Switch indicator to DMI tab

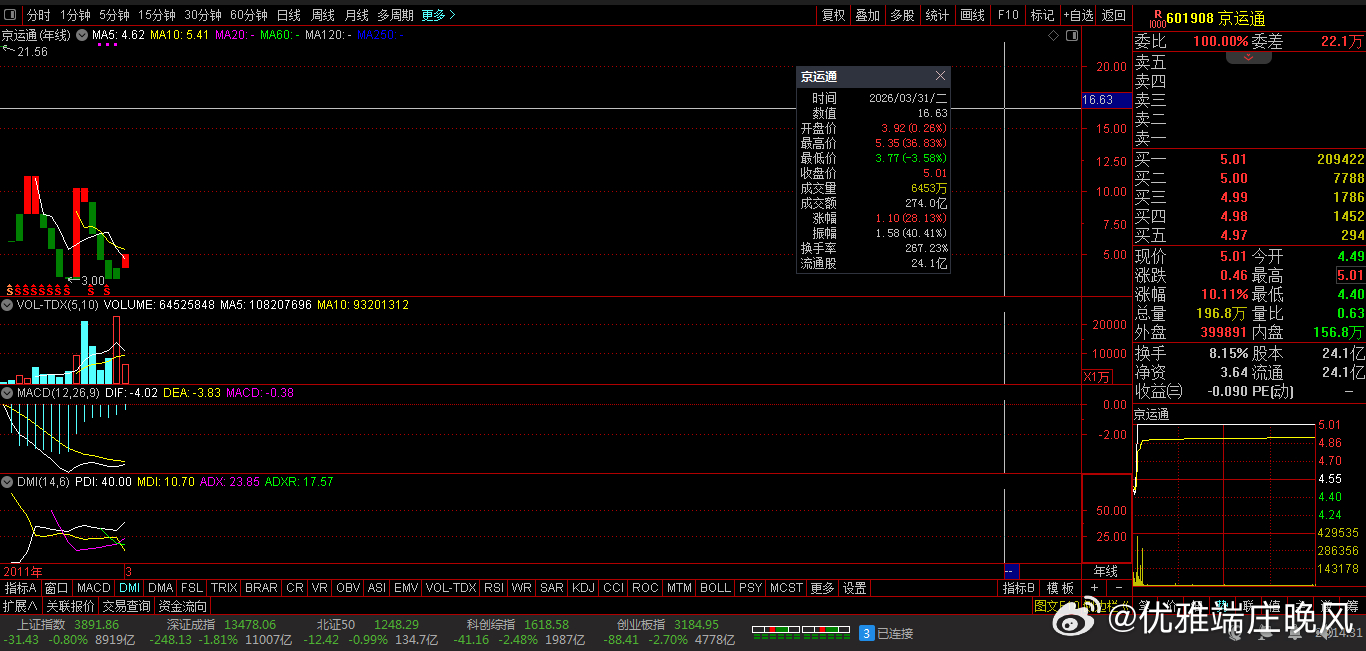[x=130, y=588]
